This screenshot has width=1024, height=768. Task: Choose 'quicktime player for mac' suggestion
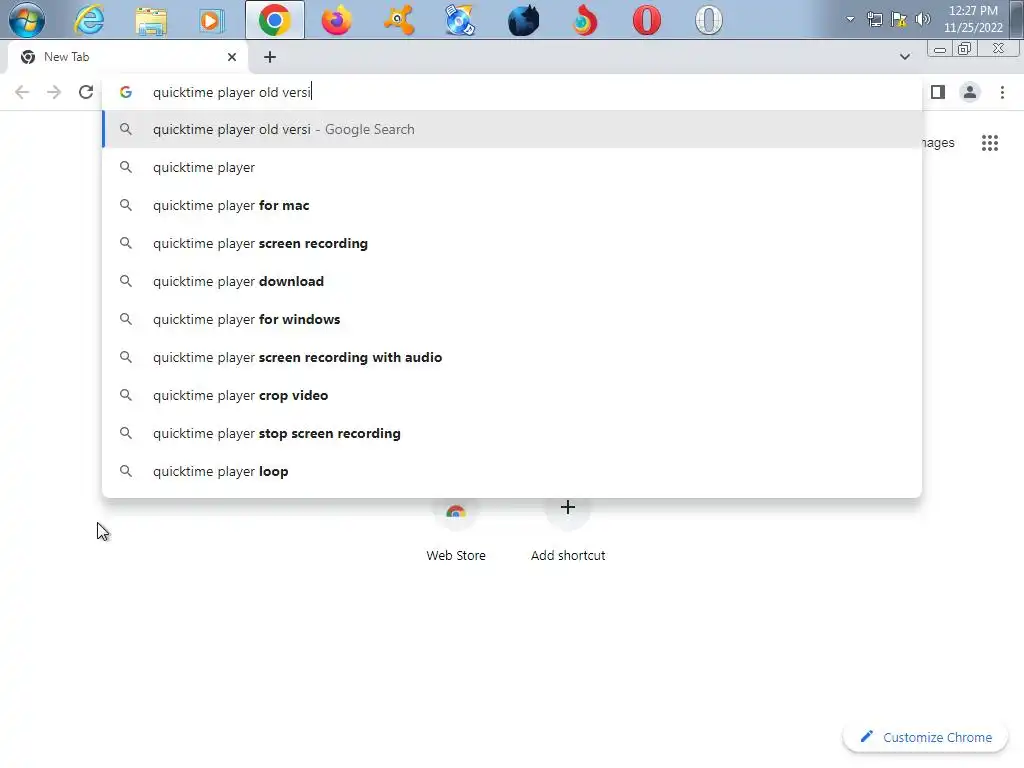[x=512, y=205]
